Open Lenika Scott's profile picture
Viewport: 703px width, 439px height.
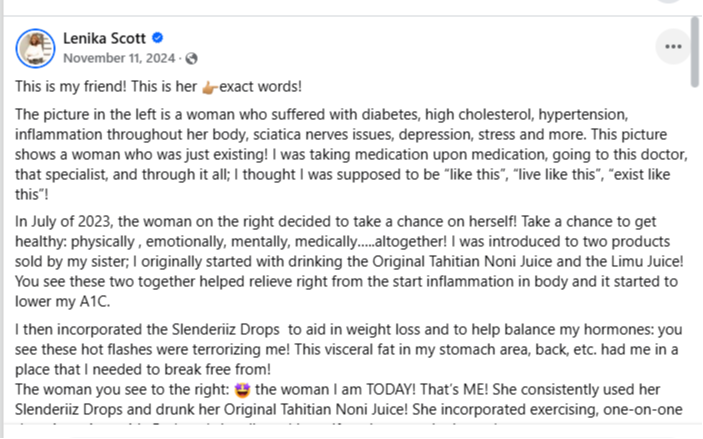pyautogui.click(x=36, y=47)
